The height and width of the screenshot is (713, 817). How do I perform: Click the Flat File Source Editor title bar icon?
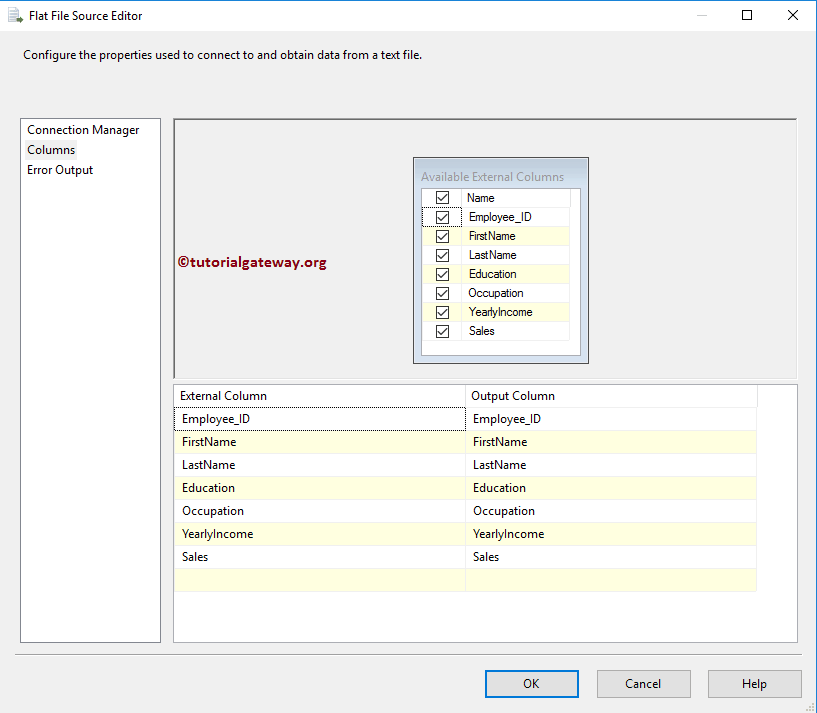pos(14,15)
